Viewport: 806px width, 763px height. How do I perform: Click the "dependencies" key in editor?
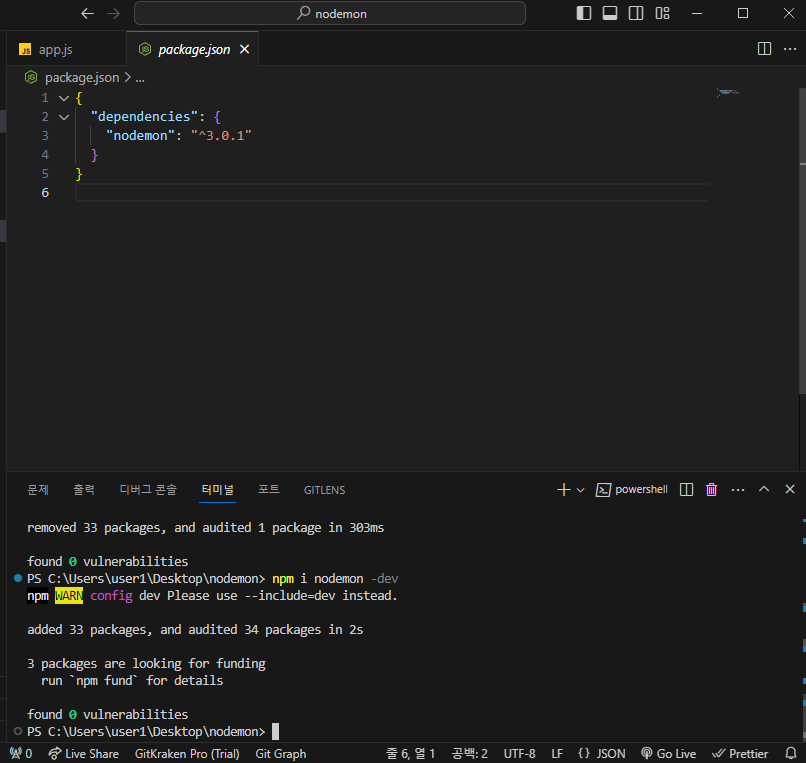tap(144, 117)
